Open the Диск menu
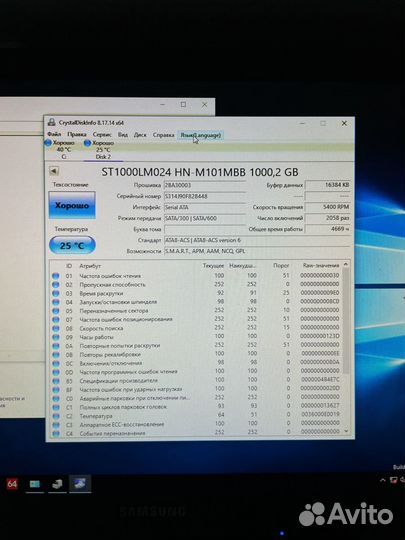This screenshot has width=405, height=540. (x=140, y=135)
